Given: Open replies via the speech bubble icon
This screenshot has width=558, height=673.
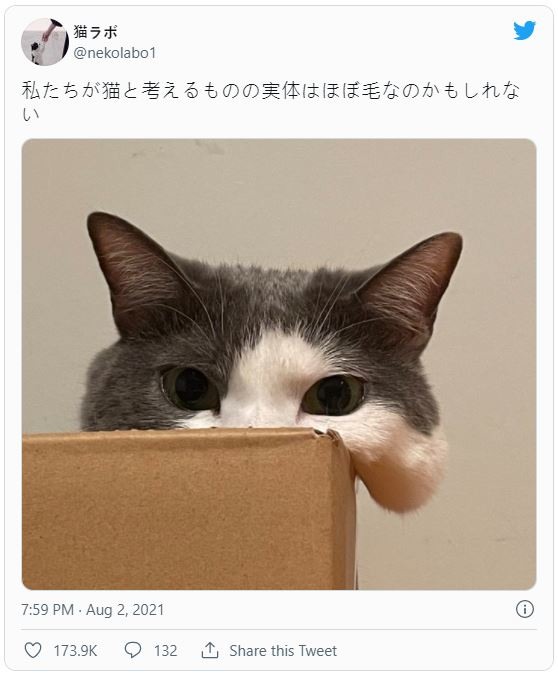Looking at the screenshot, I should point(133,650).
